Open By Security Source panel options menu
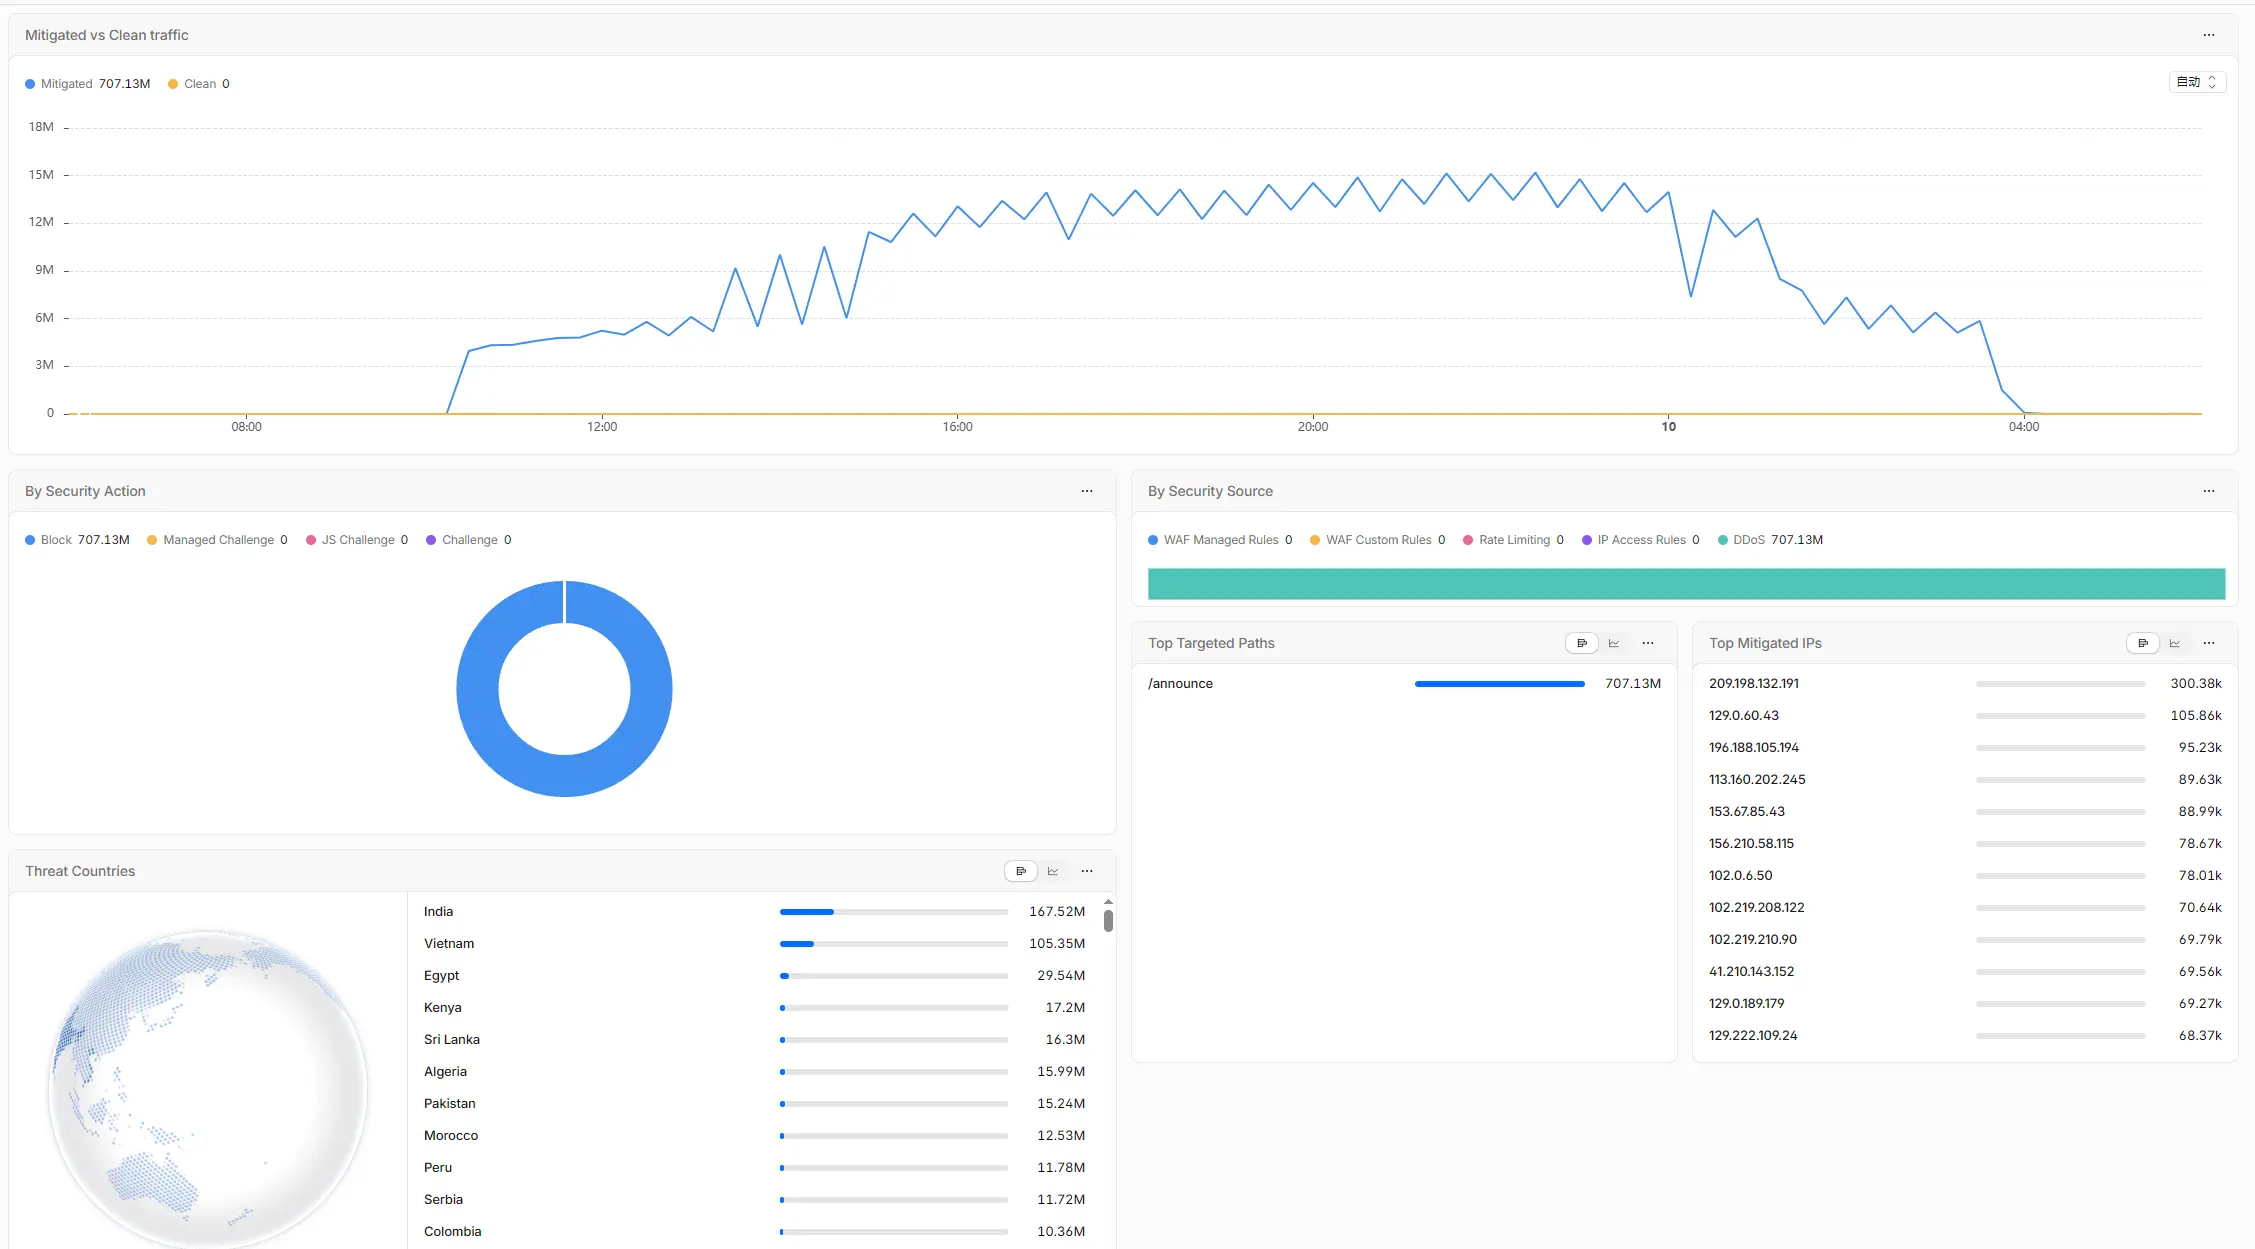This screenshot has height=1249, width=2255. 2208,491
